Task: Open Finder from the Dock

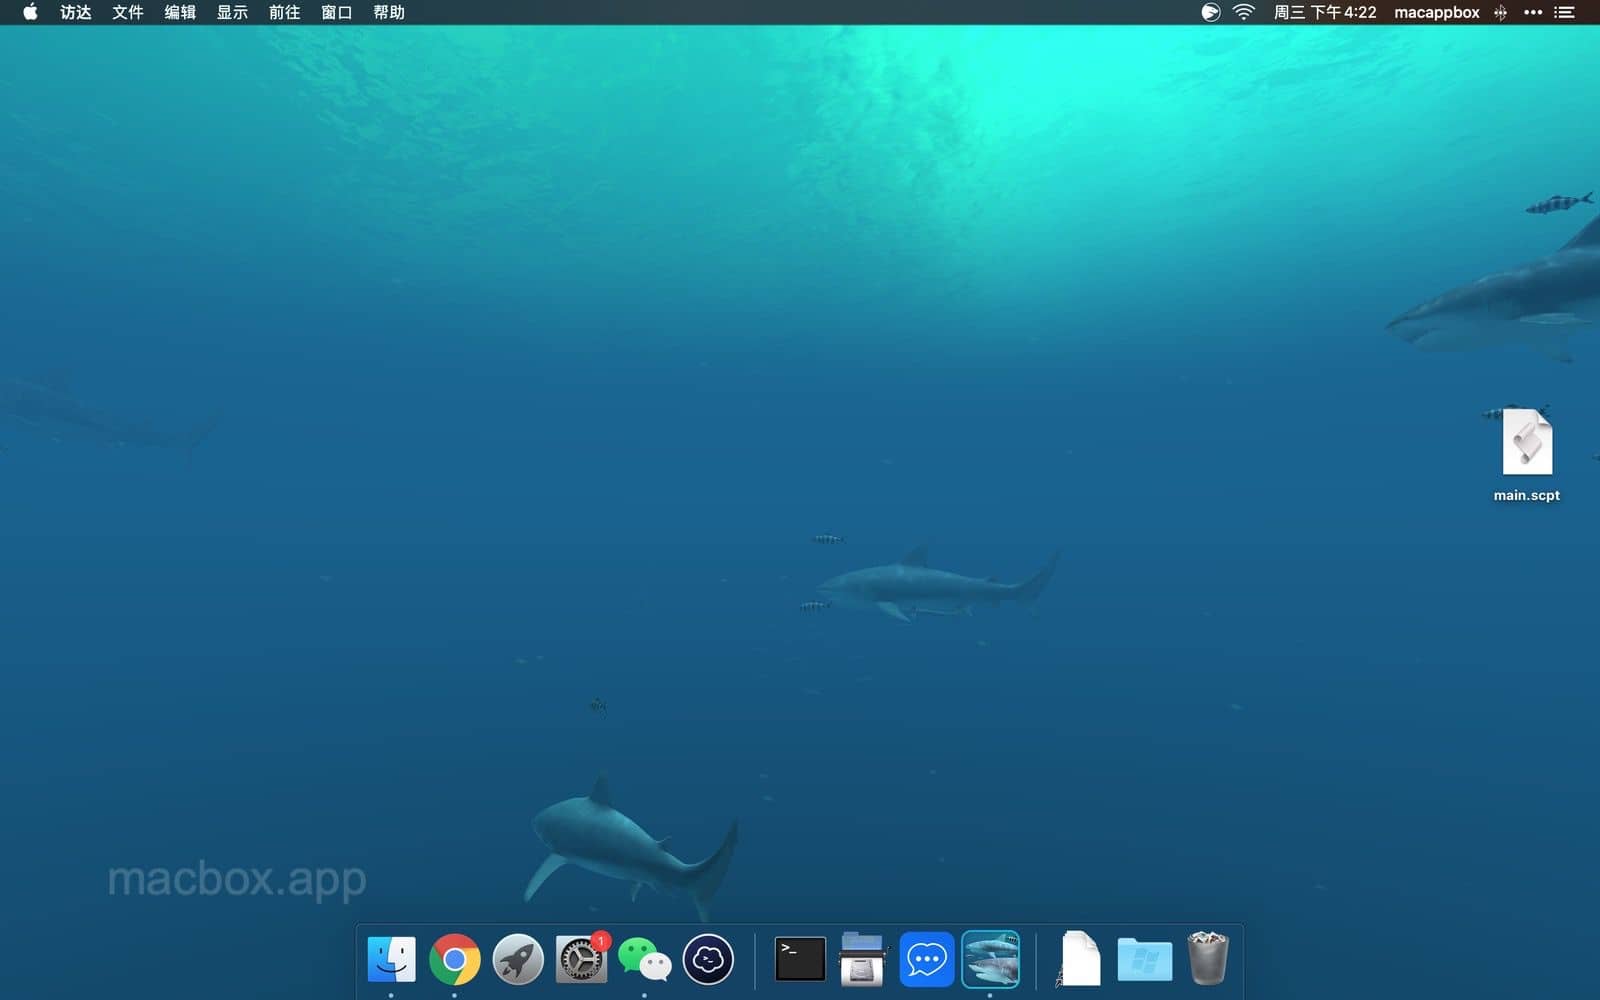Action: click(391, 959)
